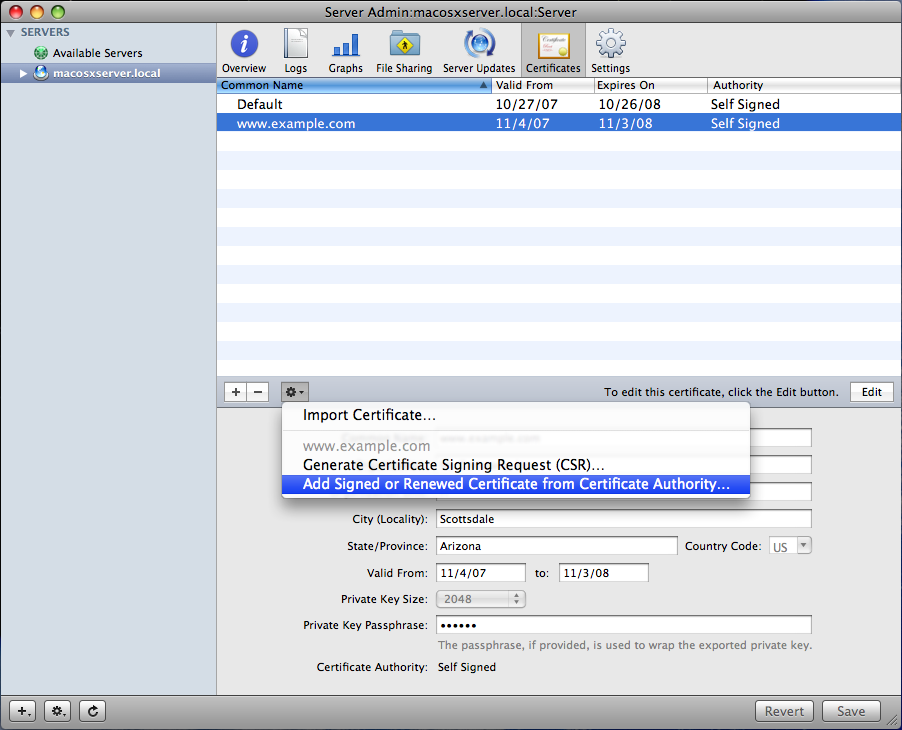902x730 pixels.
Task: Open the Settings gear pane
Action: 610,51
